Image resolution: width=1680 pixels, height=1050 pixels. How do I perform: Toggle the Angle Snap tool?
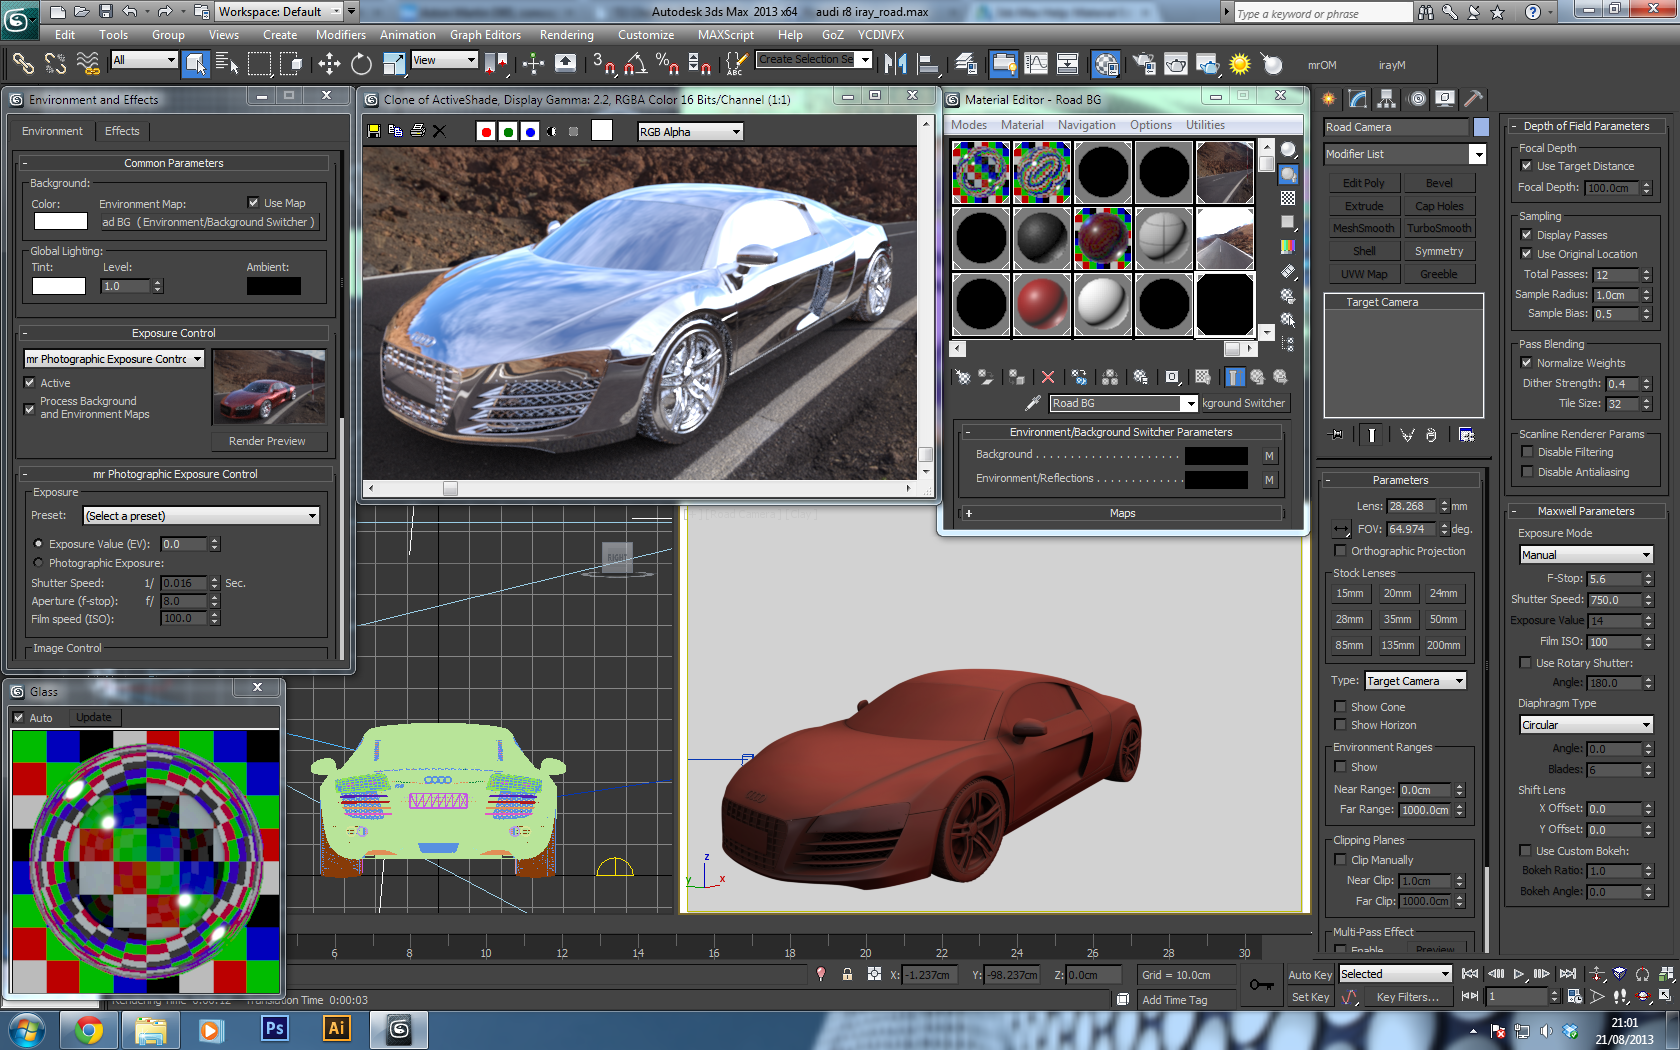coord(635,64)
